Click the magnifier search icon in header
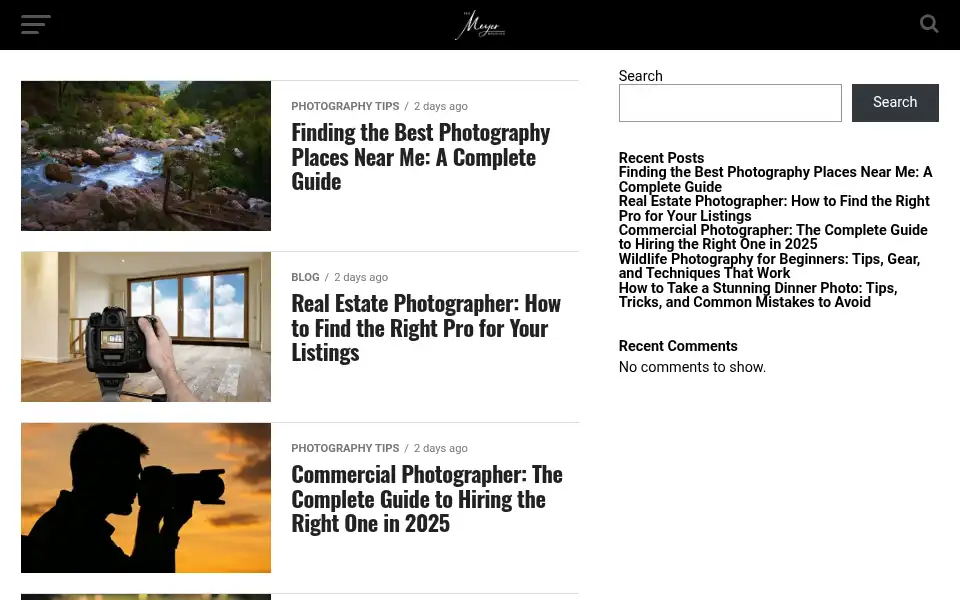The height and width of the screenshot is (600, 960). pyautogui.click(x=929, y=24)
